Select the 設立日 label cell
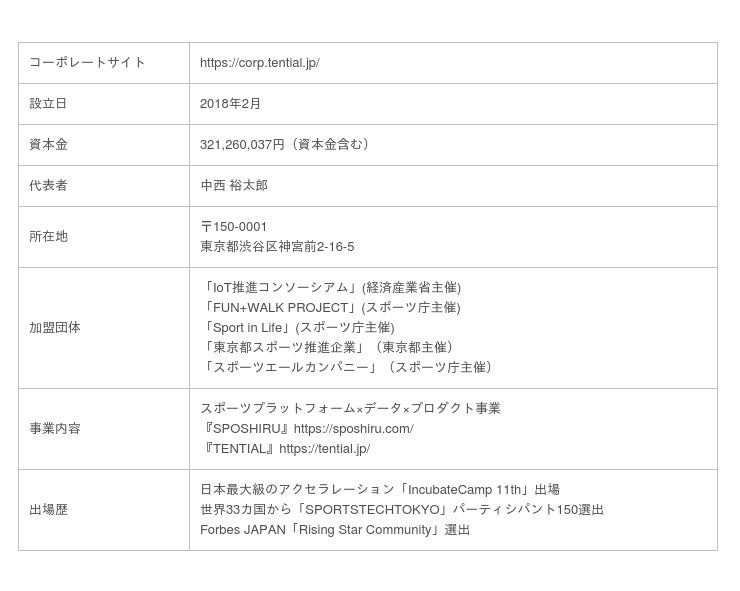 click(48, 104)
